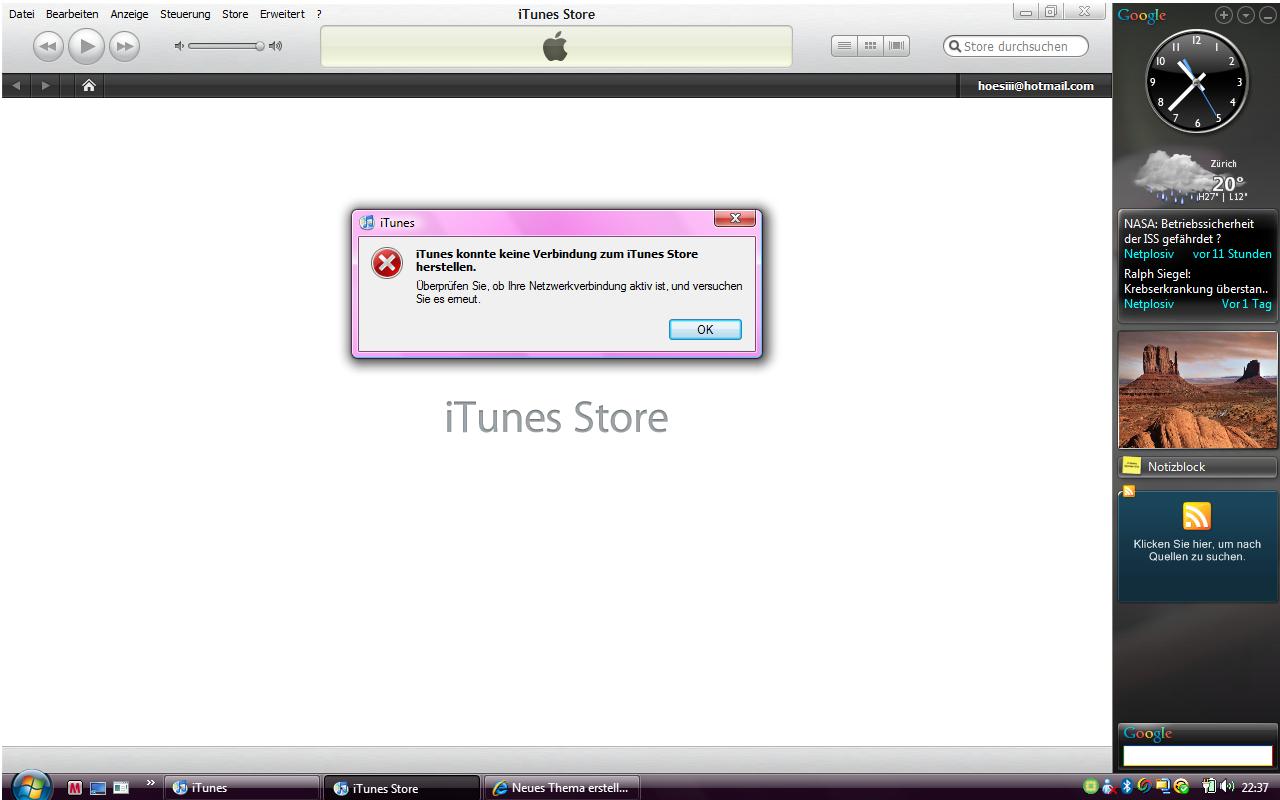1280x800 pixels.
Task: Click the Store durchsuchen search field
Action: 1016,46
